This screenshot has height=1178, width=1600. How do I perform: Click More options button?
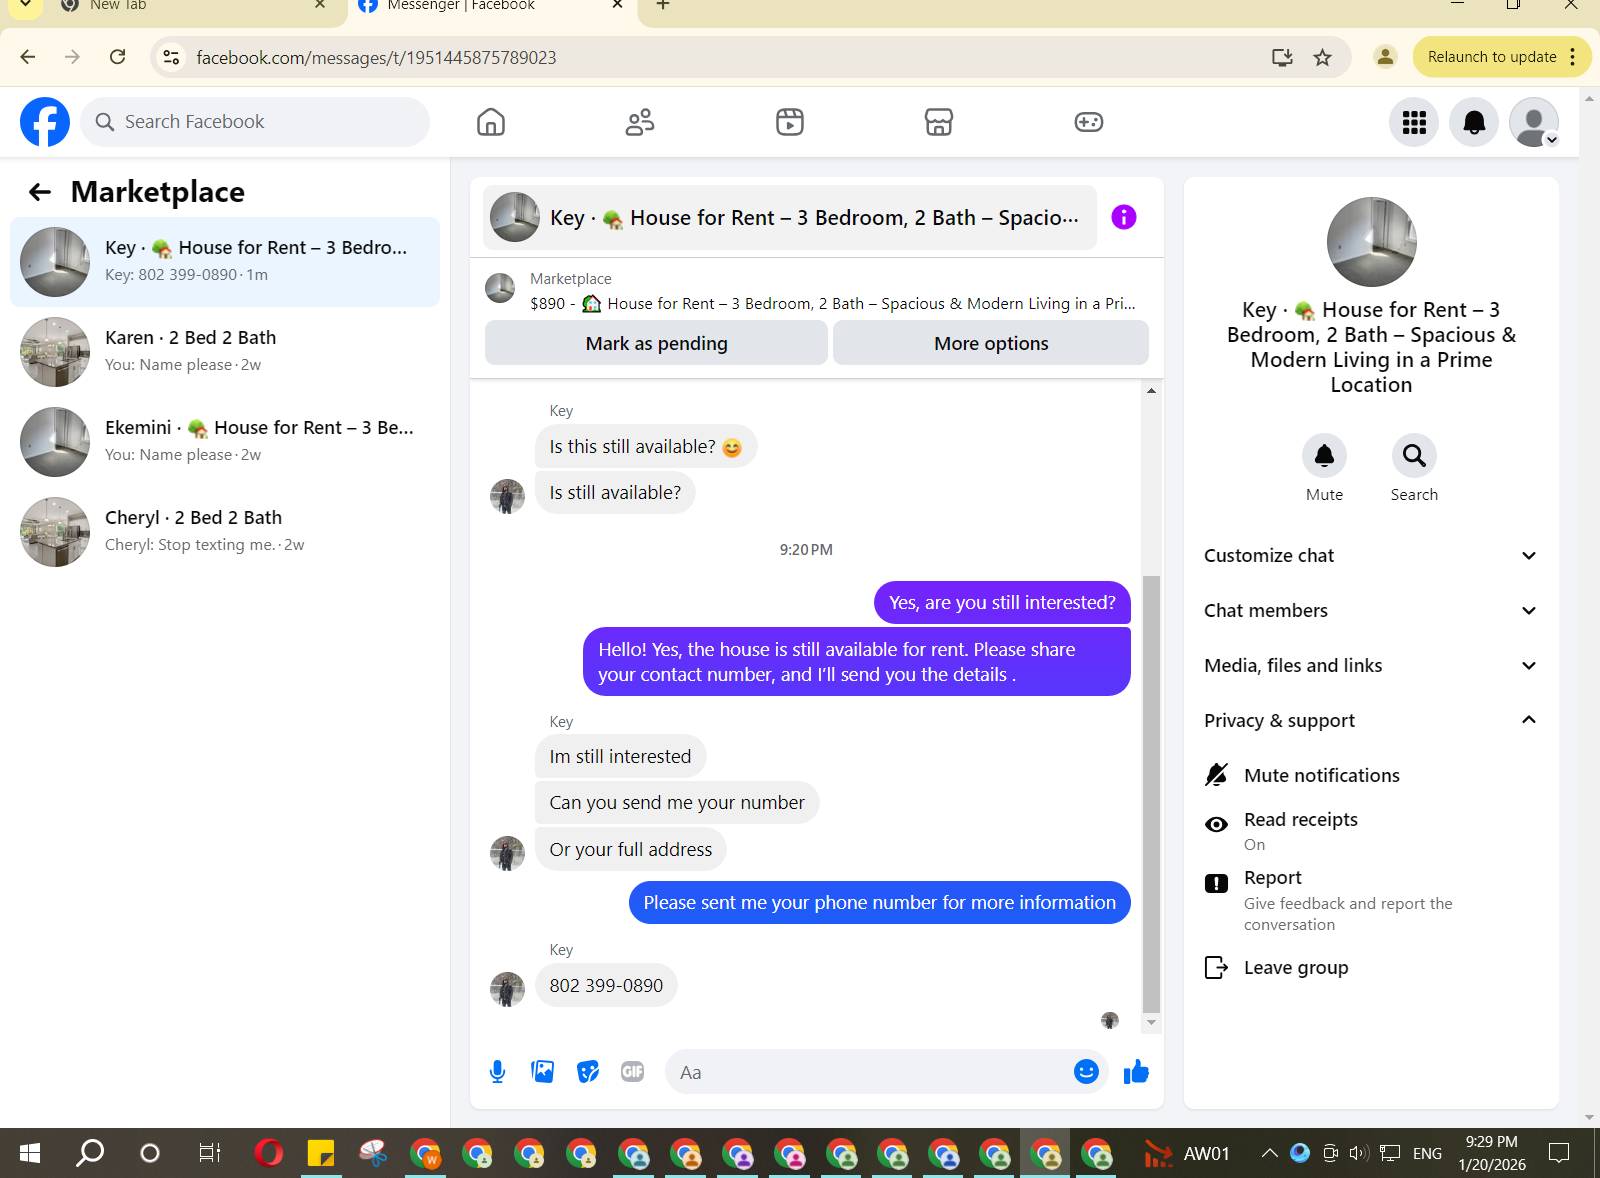point(991,343)
